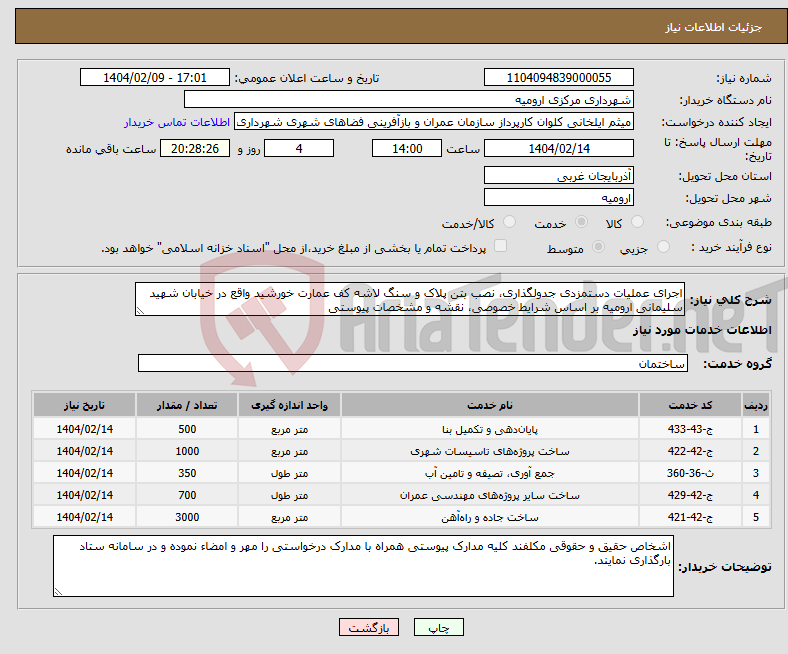Click quantity cell 700
788x654 pixels.
coord(187,495)
